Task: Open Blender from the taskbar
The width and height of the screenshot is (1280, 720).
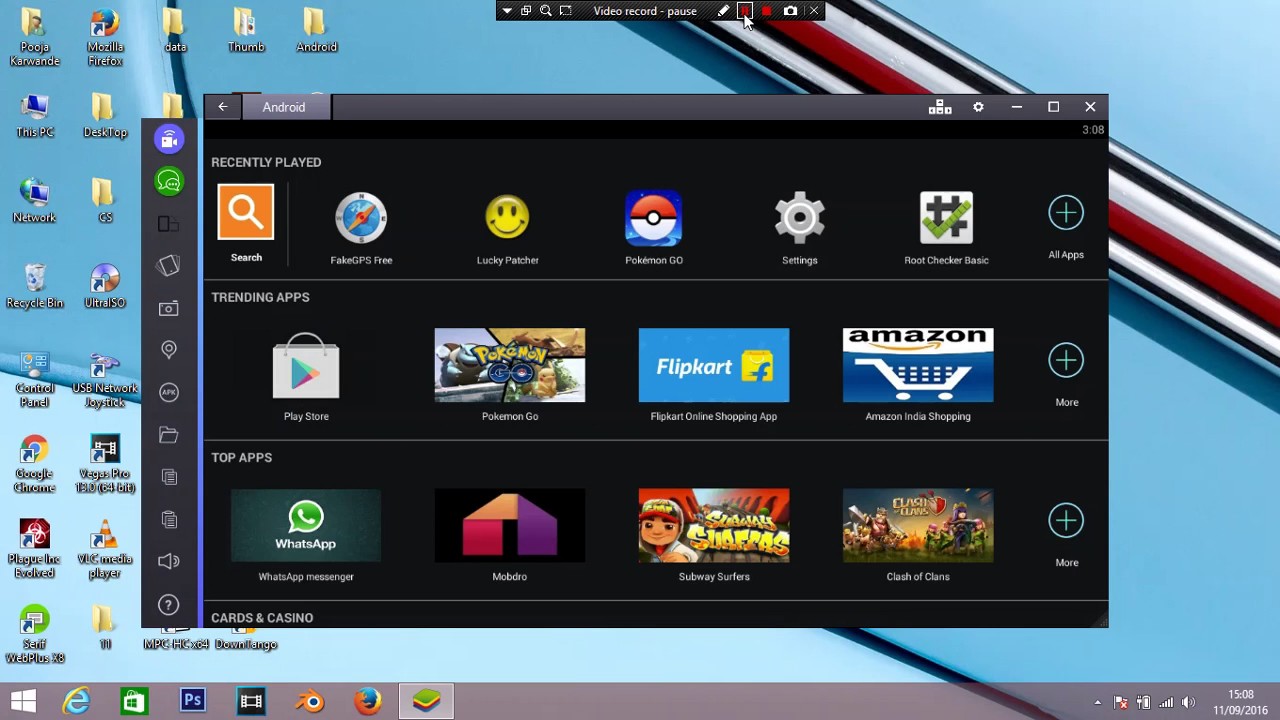Action: coord(309,702)
